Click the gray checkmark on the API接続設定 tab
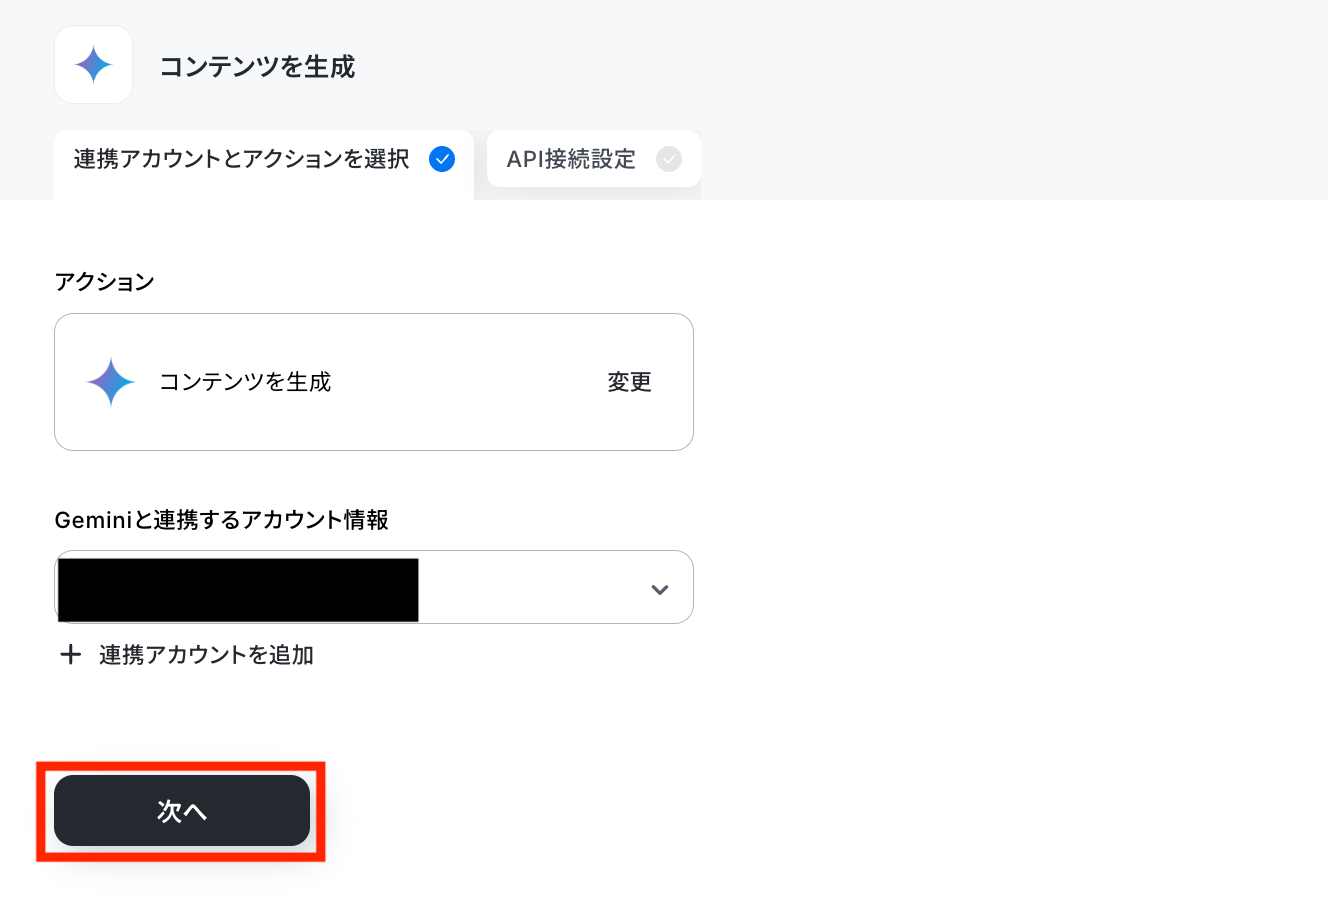This screenshot has width=1328, height=899. pos(669,159)
